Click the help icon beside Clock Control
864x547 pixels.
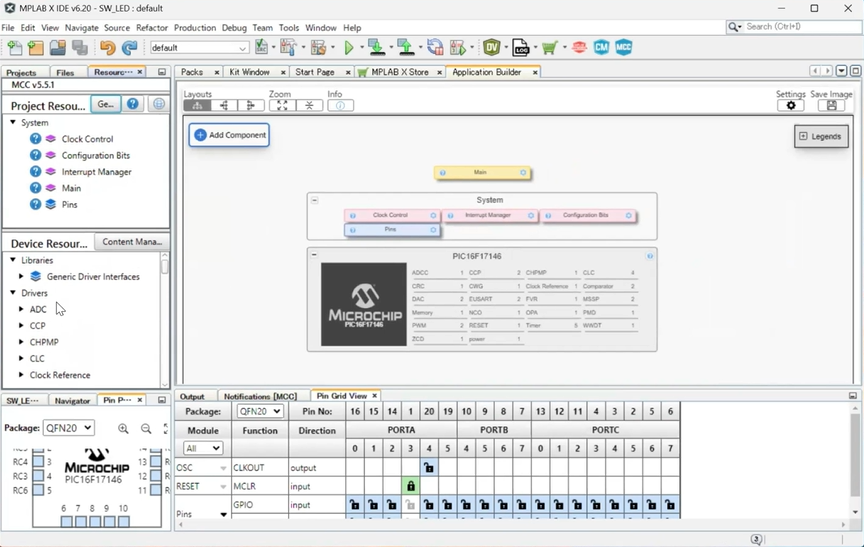coord(36,139)
